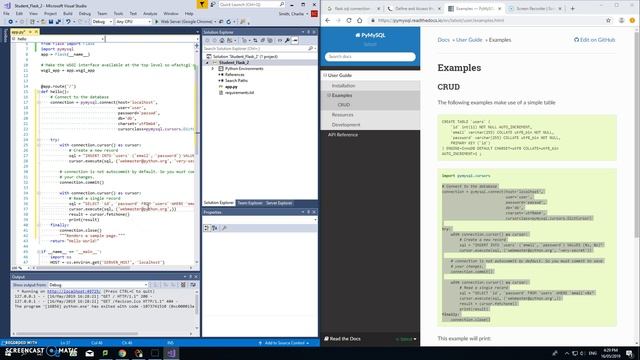Click the browser page vertical scrollbar
This screenshot has height=360, width=640.
(x=637, y=135)
